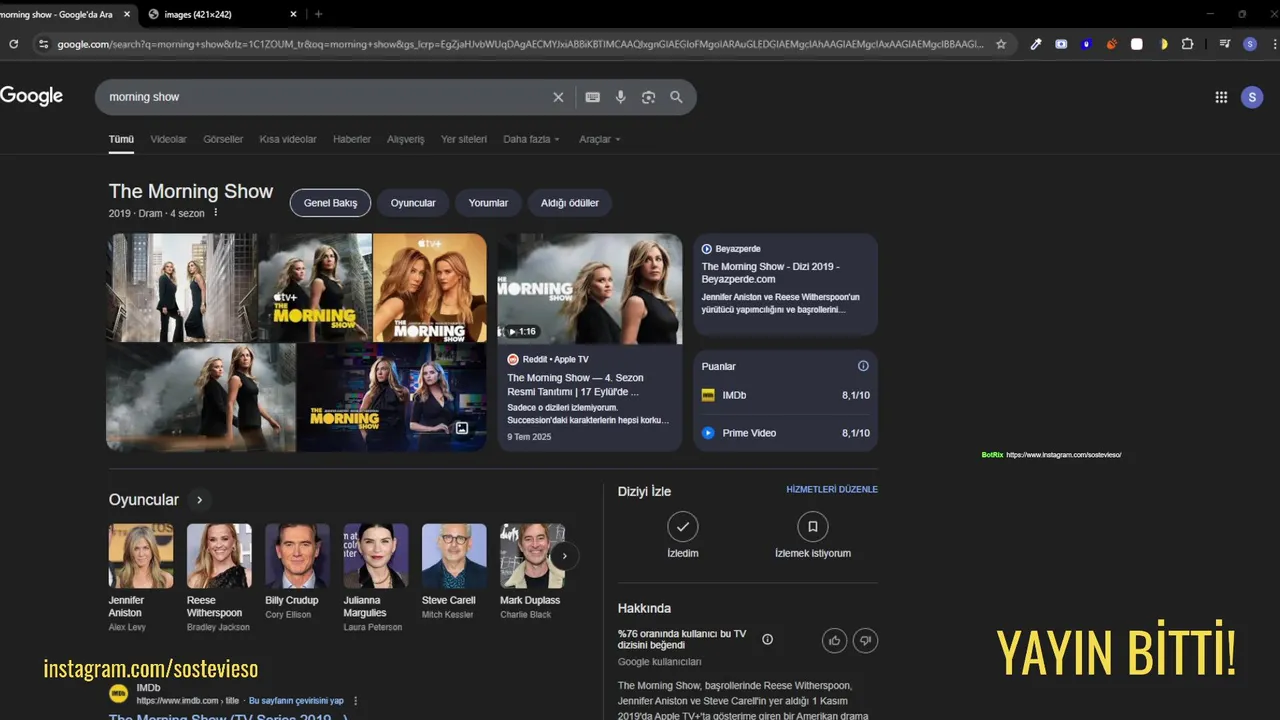The image size is (1280, 720).
Task: Open the browser extensions puzzle icon
Action: coord(1188,44)
